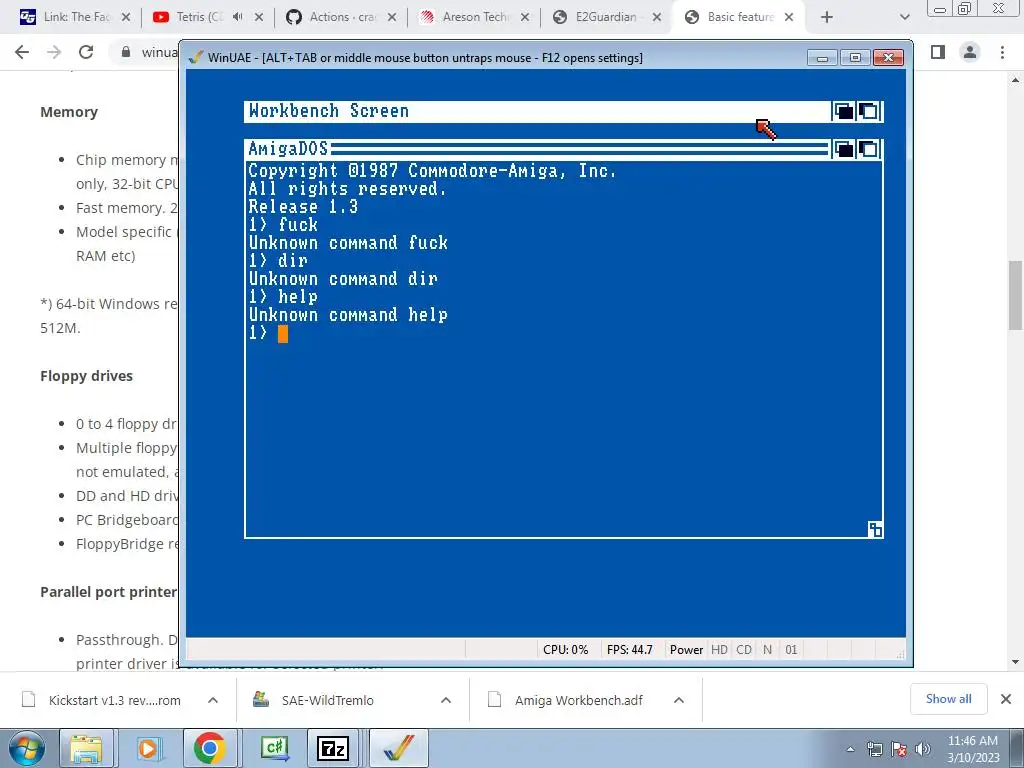
Task: Click the volume speaker tray icon
Action: tap(923, 749)
